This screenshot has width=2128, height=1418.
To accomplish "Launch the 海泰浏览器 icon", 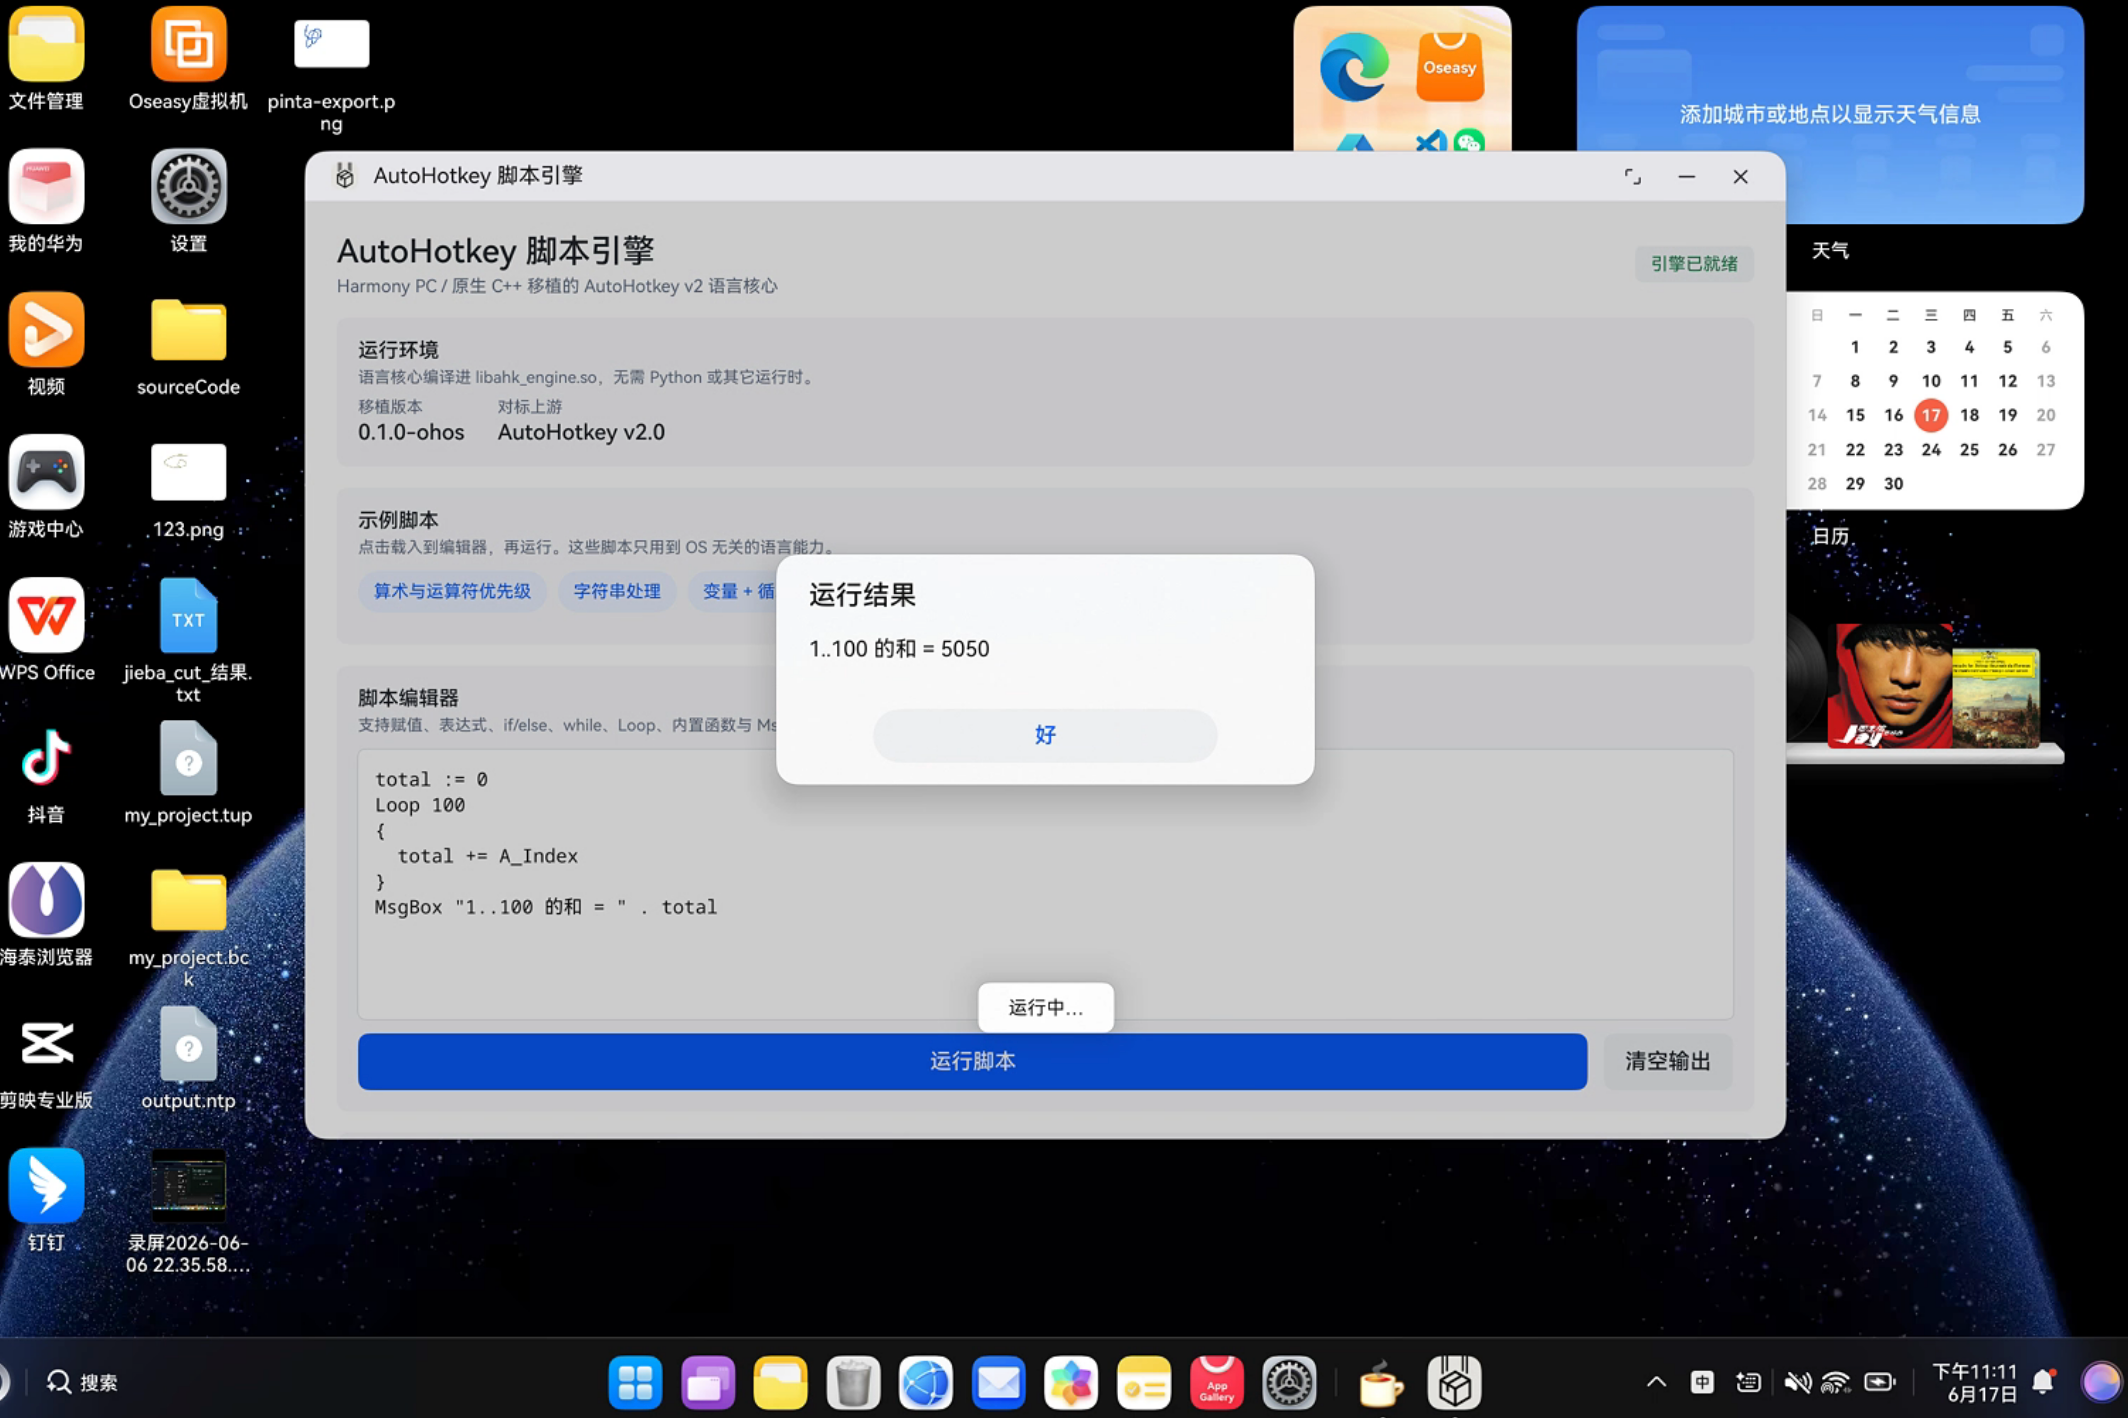I will click(x=46, y=900).
